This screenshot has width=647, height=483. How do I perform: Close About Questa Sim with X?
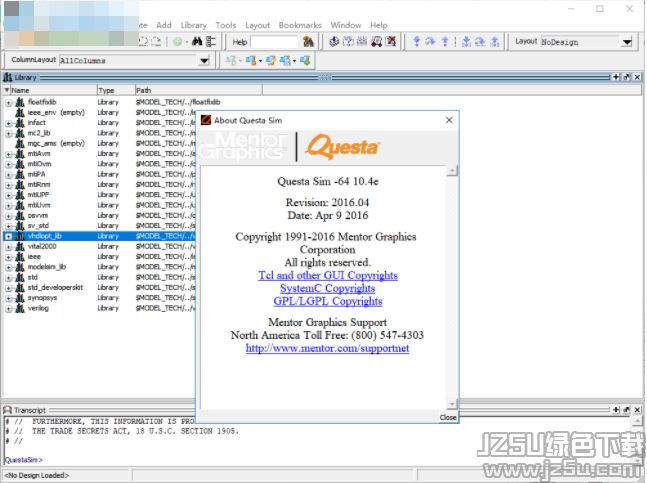(x=449, y=120)
